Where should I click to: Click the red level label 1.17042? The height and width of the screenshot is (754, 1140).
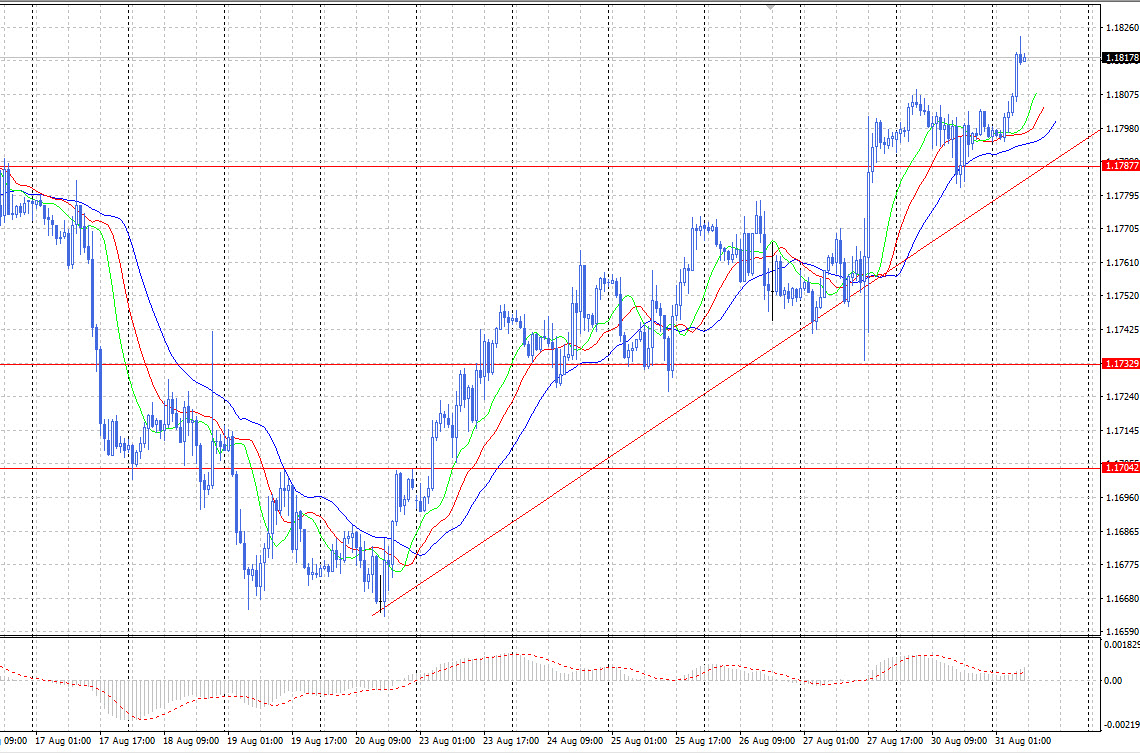[x=1121, y=468]
